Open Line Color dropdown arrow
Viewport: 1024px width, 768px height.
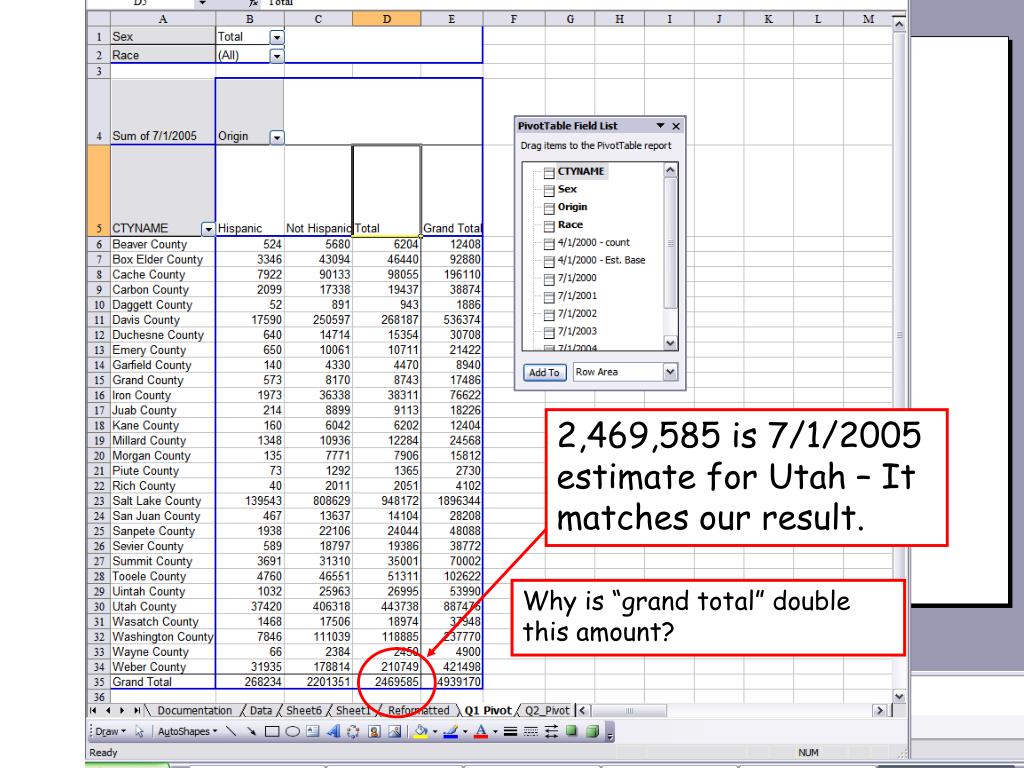pyautogui.click(x=465, y=732)
